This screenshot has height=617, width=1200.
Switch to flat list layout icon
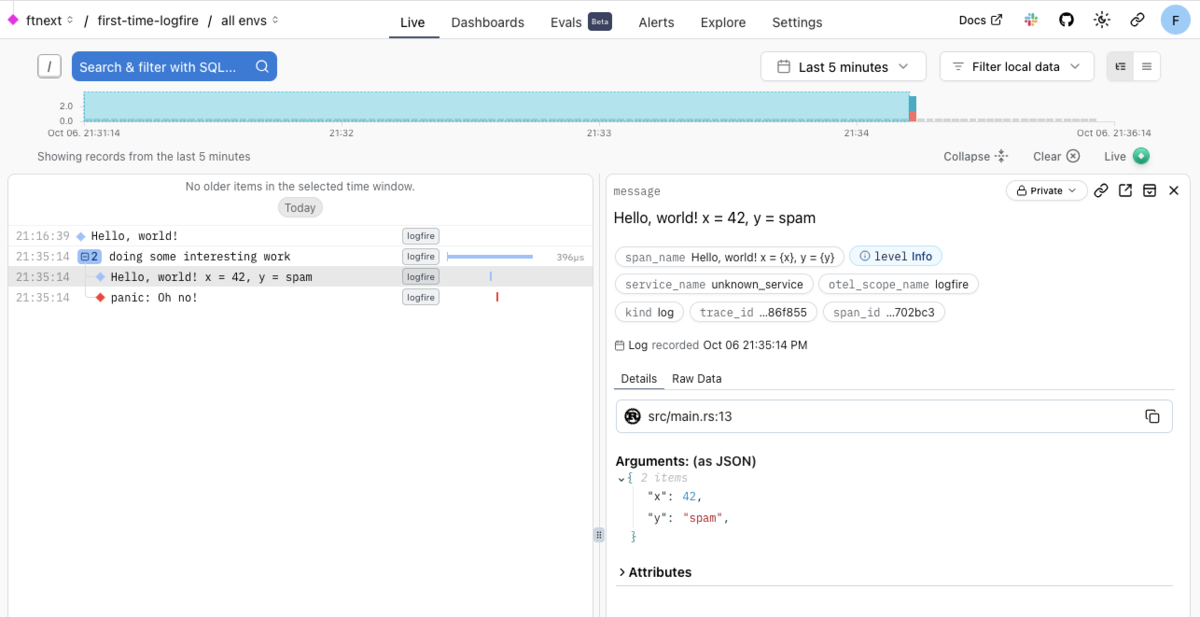coord(1147,67)
